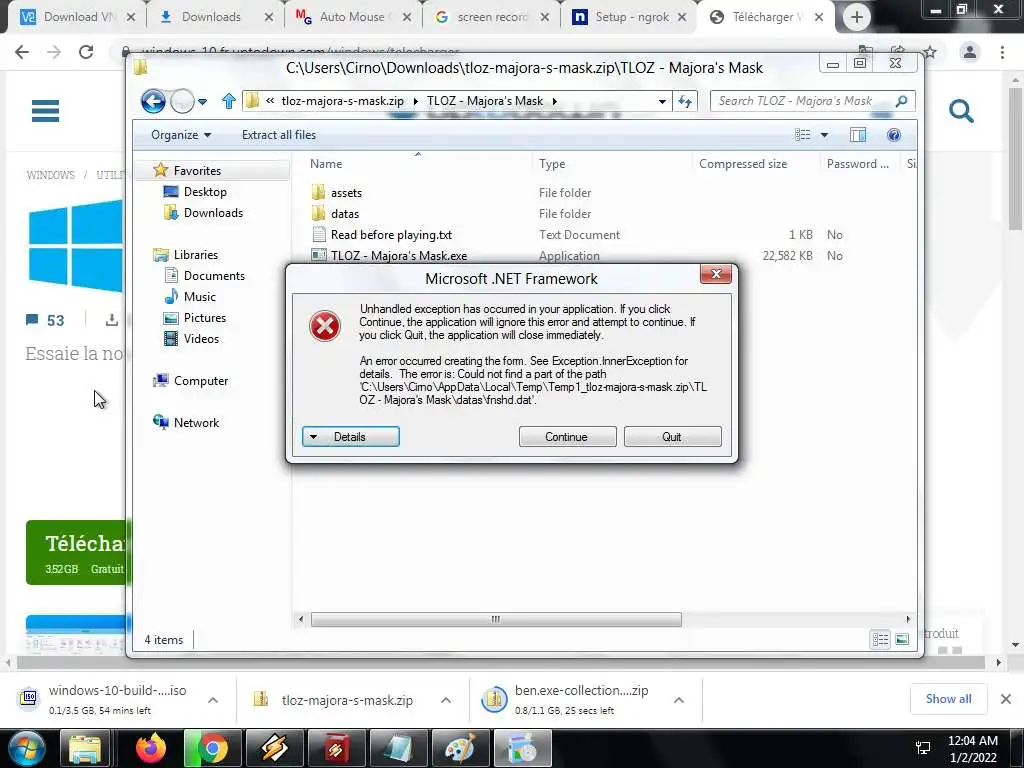Screen dimensions: 1024x768
Task: Close the Microsoft .NET Framework dialog
Action: (x=716, y=274)
